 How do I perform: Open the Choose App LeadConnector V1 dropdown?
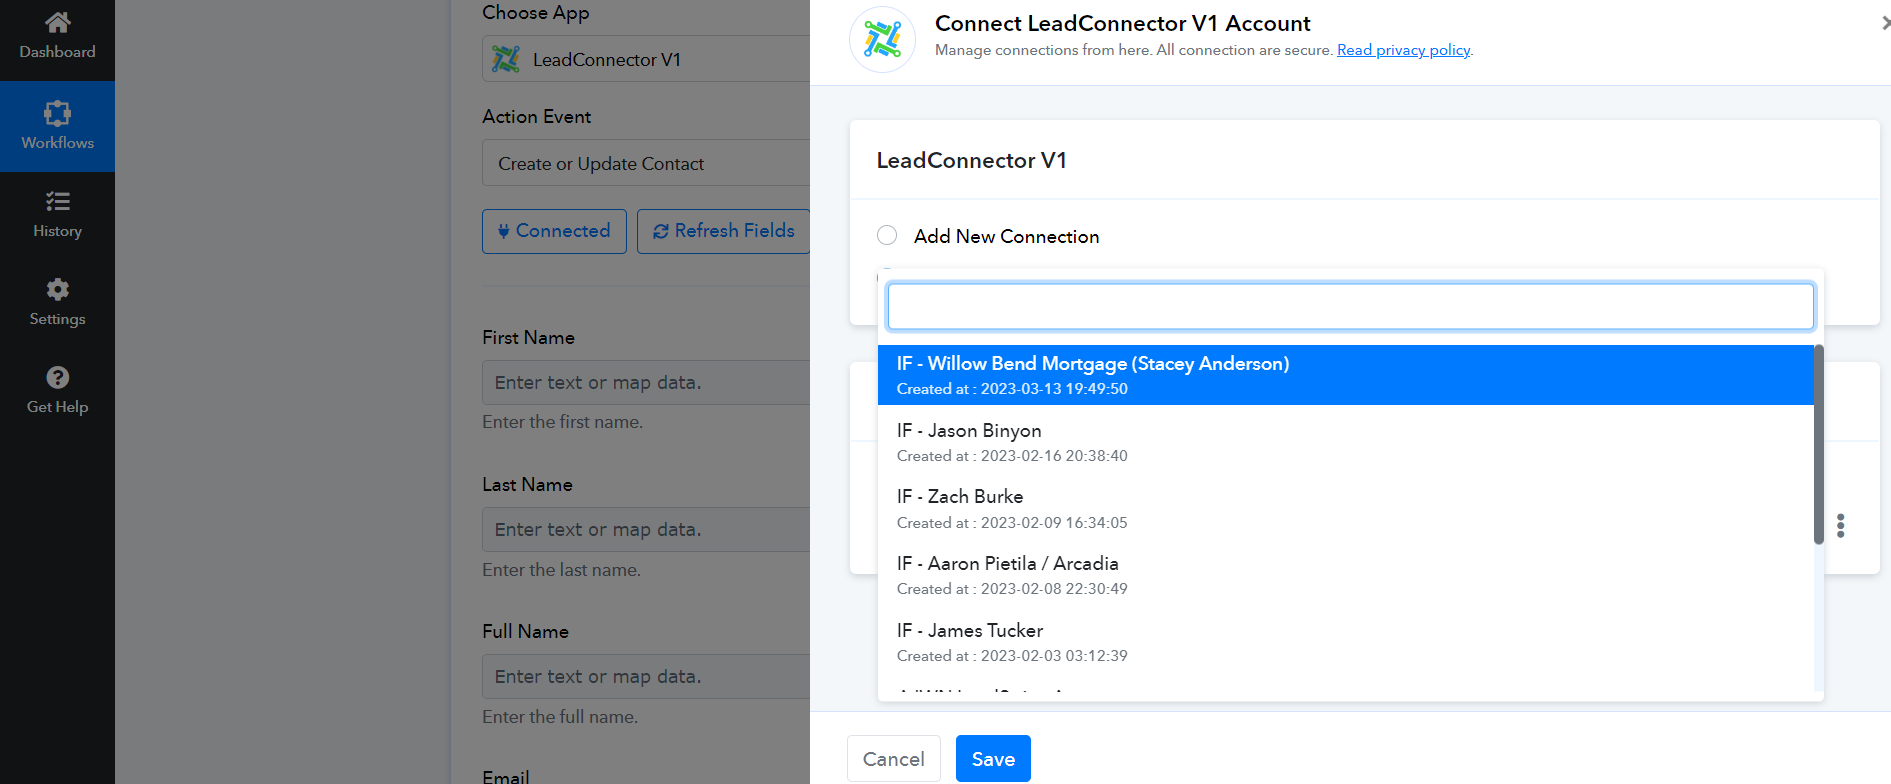tap(646, 59)
